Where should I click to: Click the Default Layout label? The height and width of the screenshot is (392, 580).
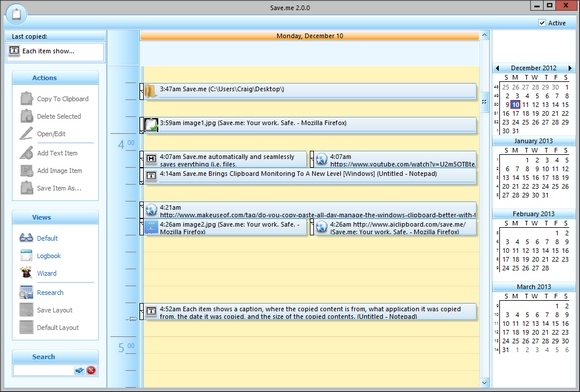point(58,328)
